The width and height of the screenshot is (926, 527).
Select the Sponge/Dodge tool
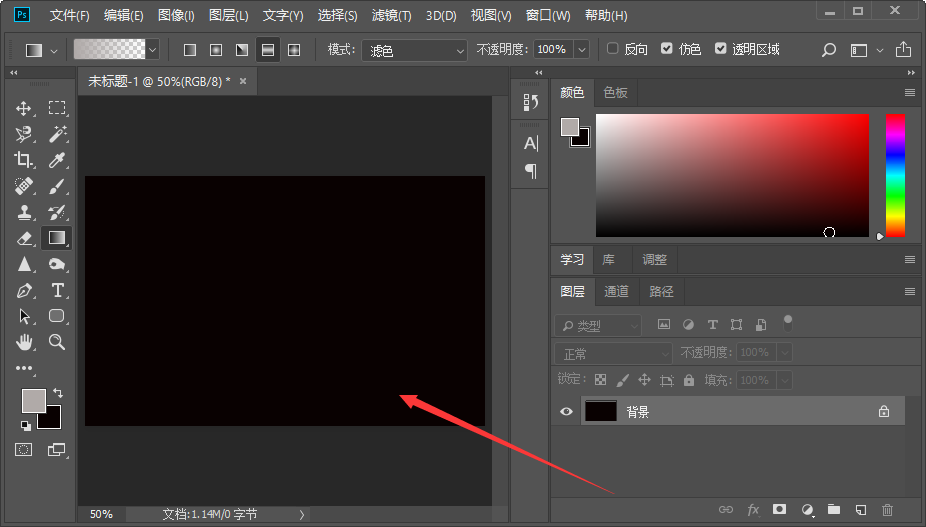57,264
